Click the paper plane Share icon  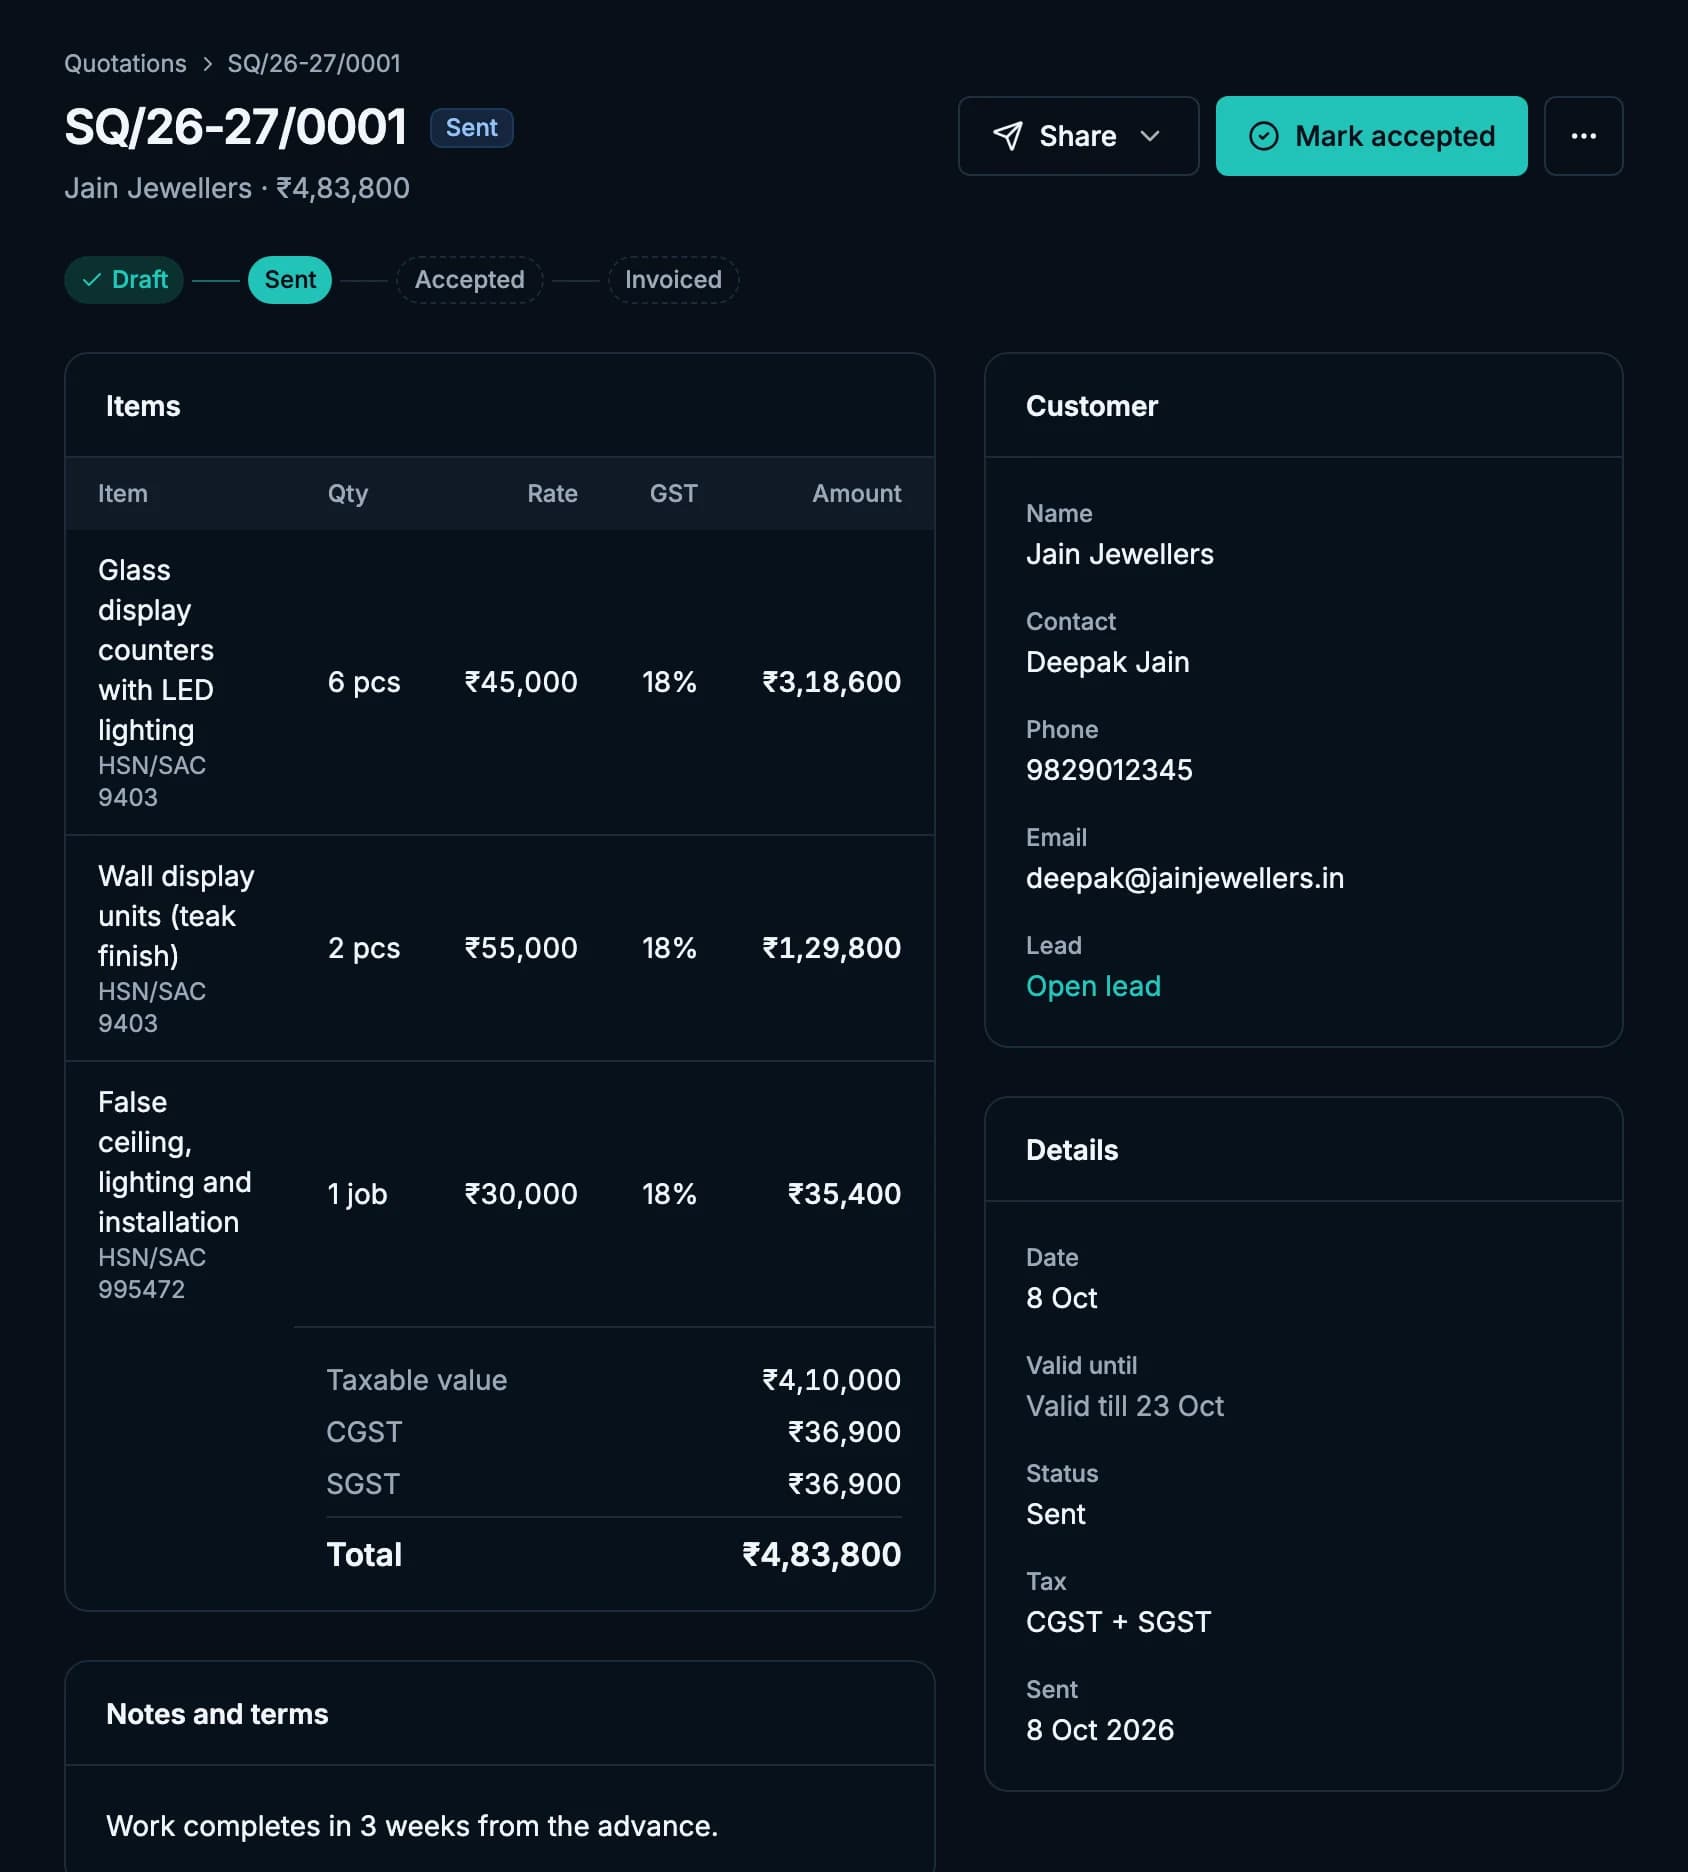(1007, 136)
